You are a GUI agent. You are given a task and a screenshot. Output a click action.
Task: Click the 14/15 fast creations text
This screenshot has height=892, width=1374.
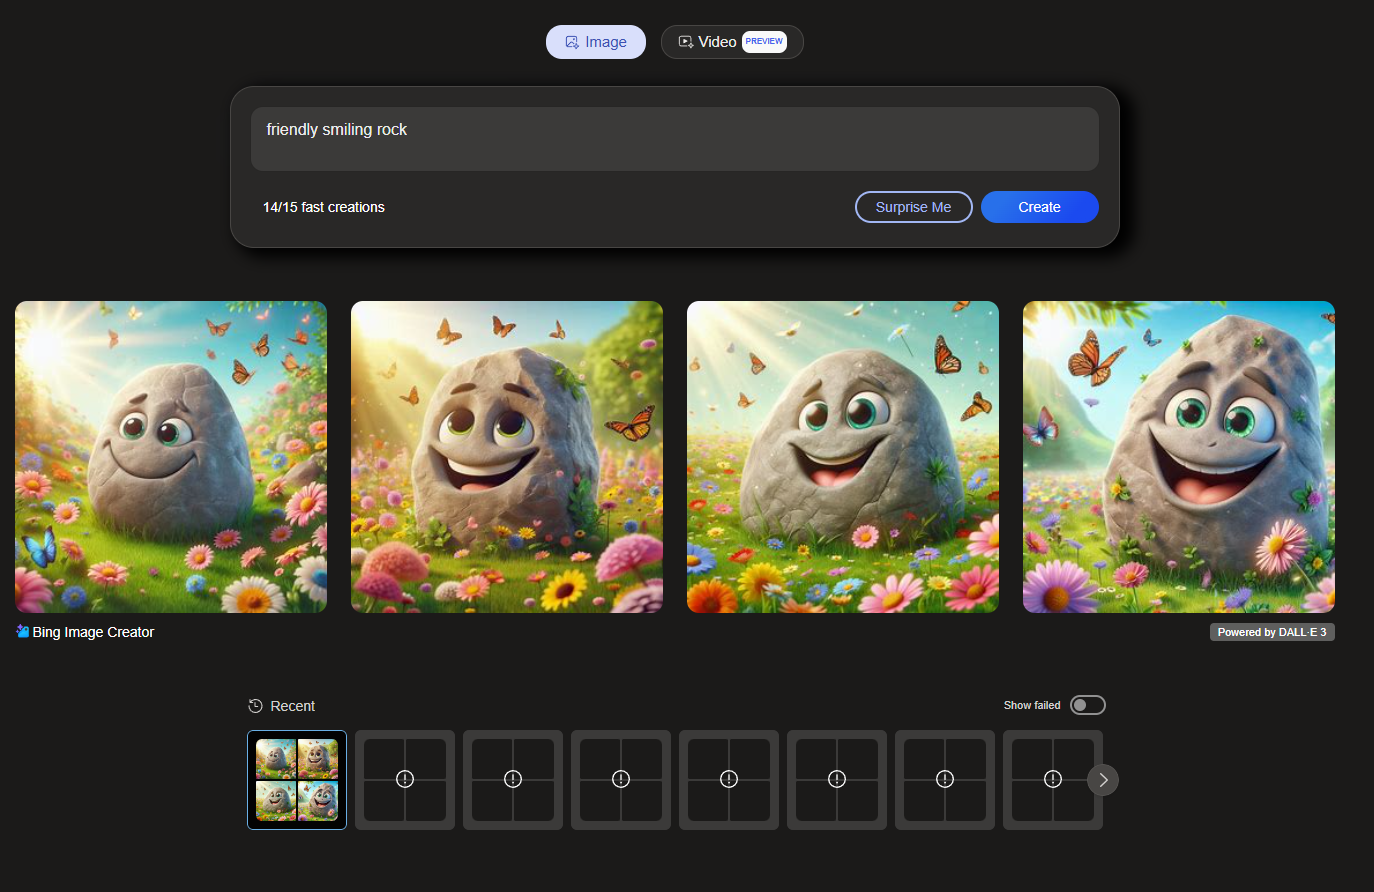[324, 207]
